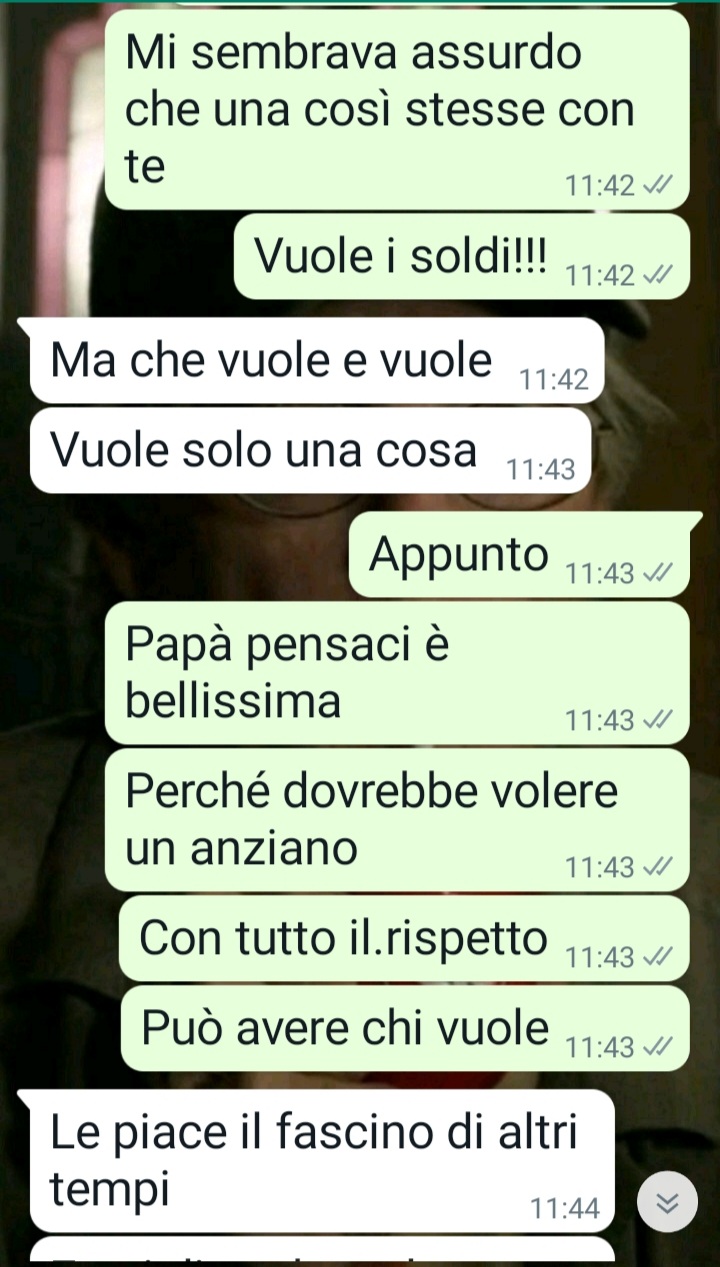This screenshot has width=720, height=1267.
Task: Tap 'Le piace il fascino di altri tempi'
Action: 322,1161
